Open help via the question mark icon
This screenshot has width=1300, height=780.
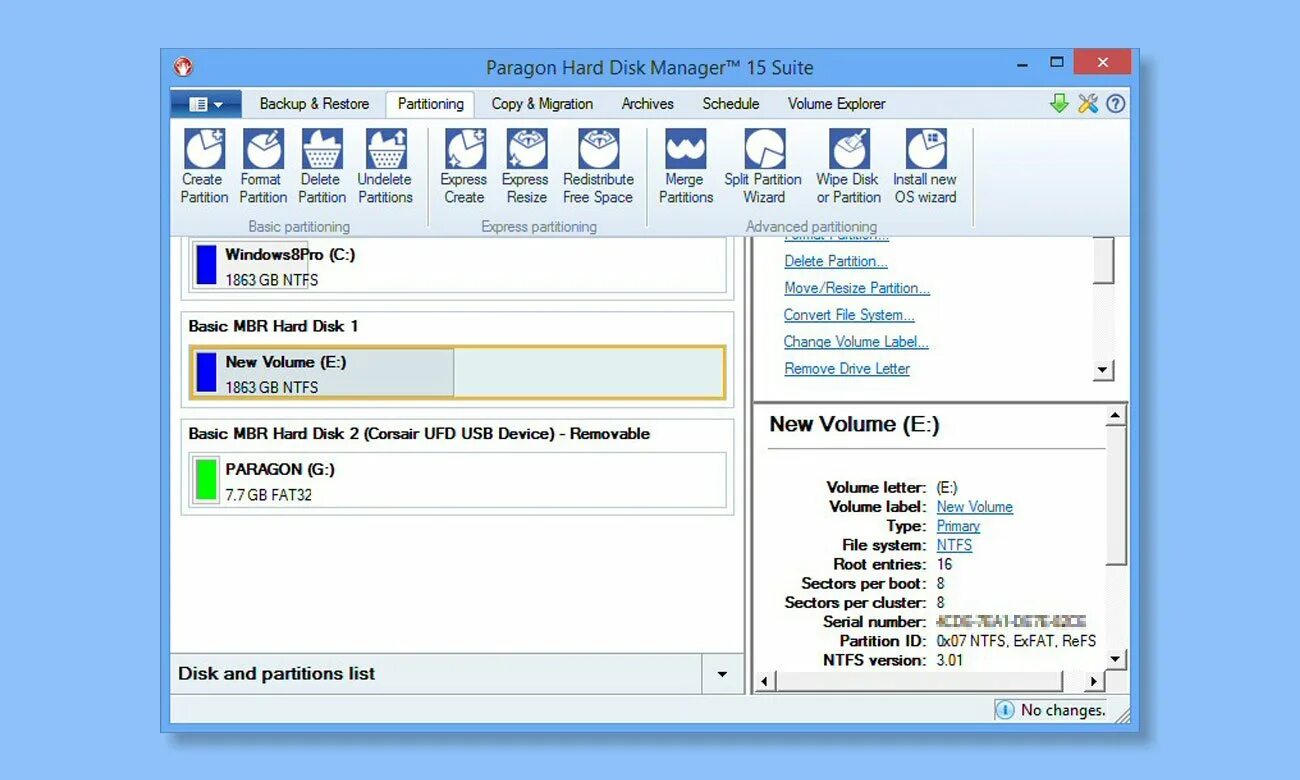point(1115,103)
